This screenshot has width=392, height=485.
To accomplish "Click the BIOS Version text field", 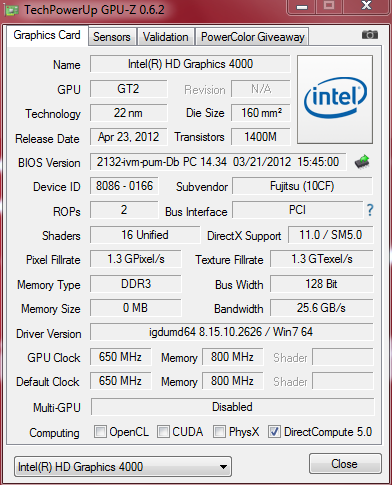I will (x=218, y=162).
